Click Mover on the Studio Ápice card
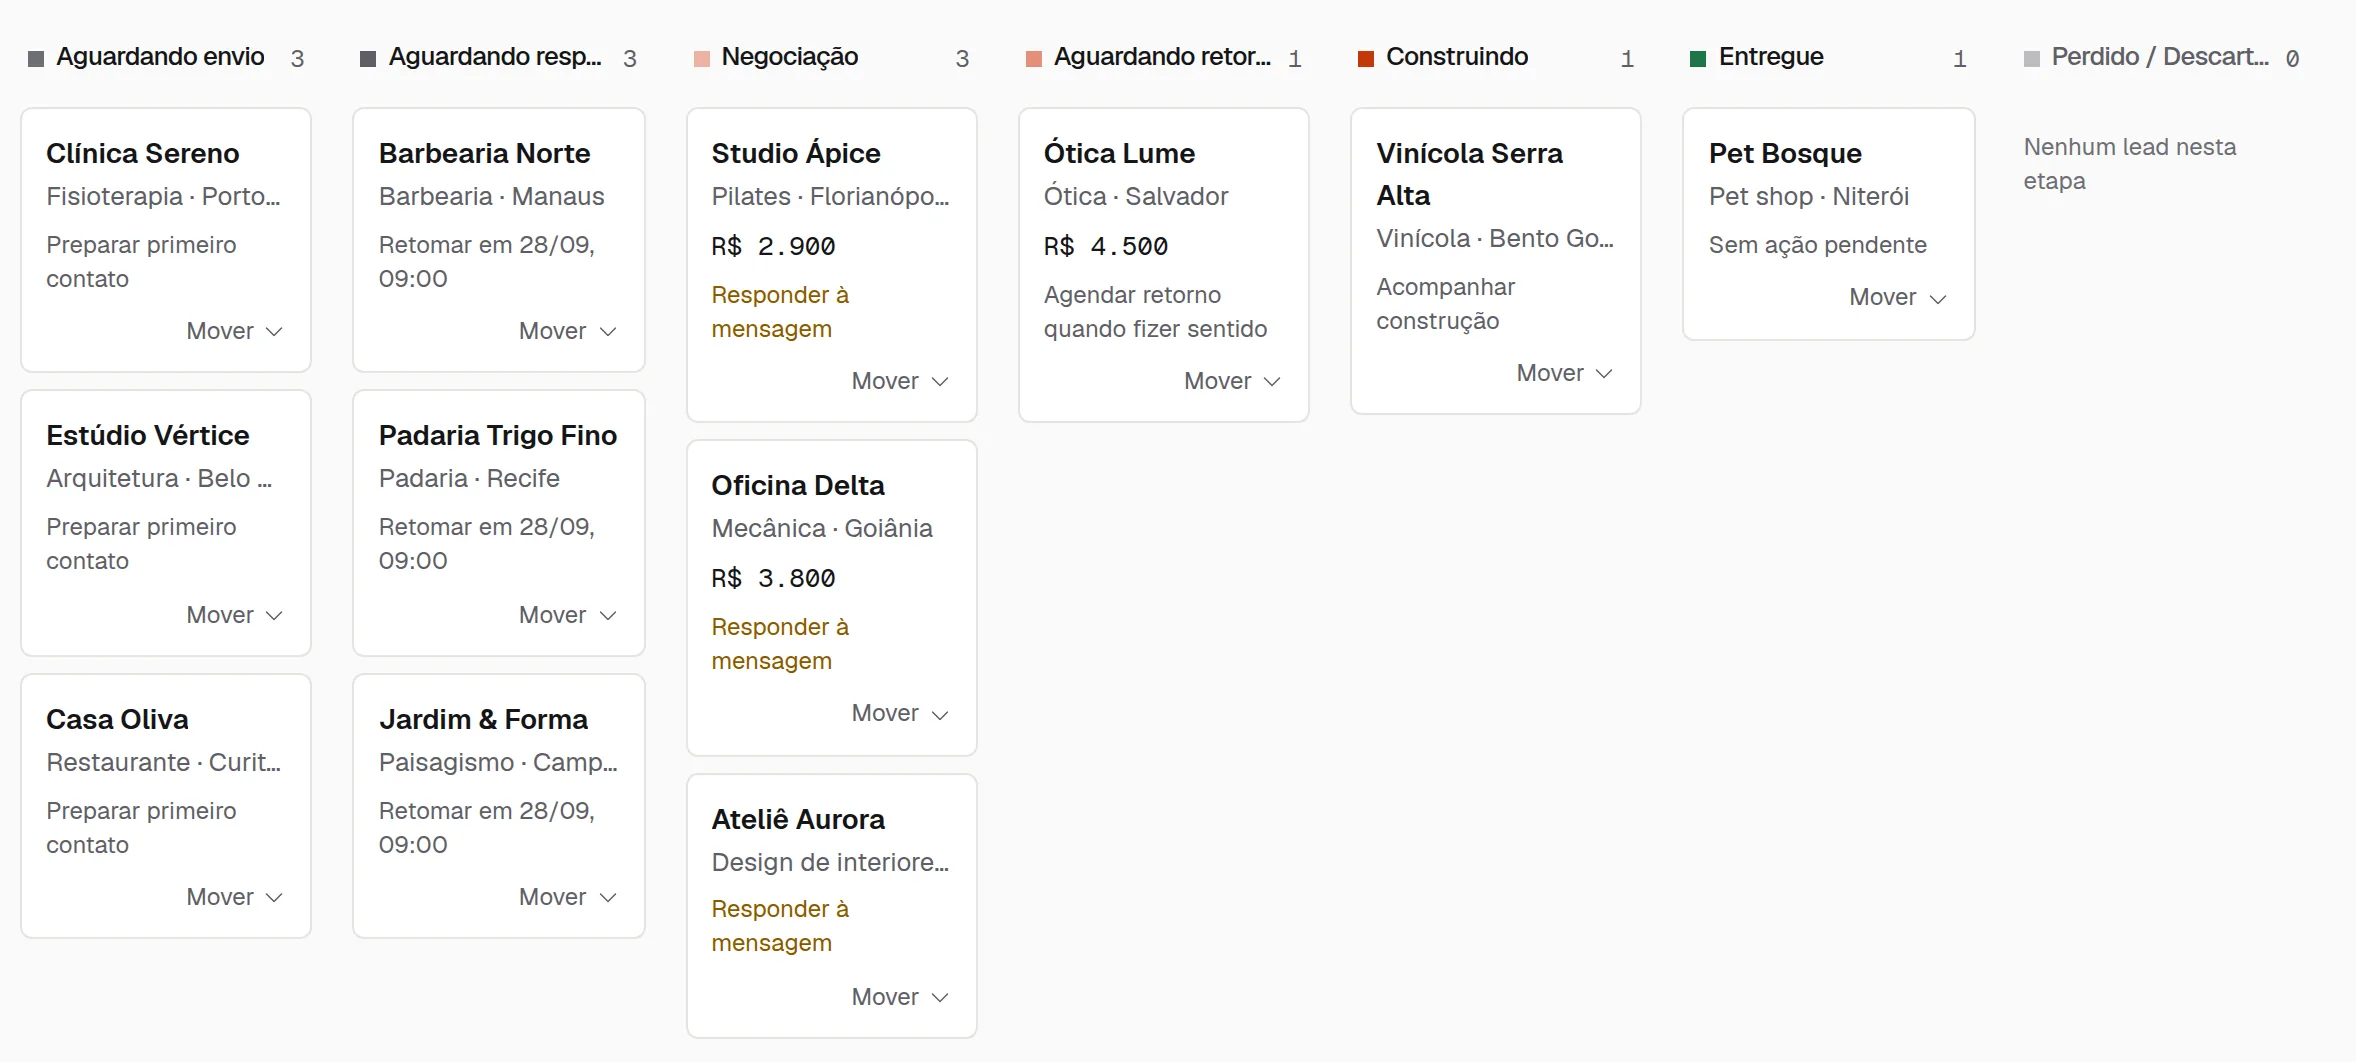Image resolution: width=2356 pixels, height=1062 pixels. [x=900, y=381]
